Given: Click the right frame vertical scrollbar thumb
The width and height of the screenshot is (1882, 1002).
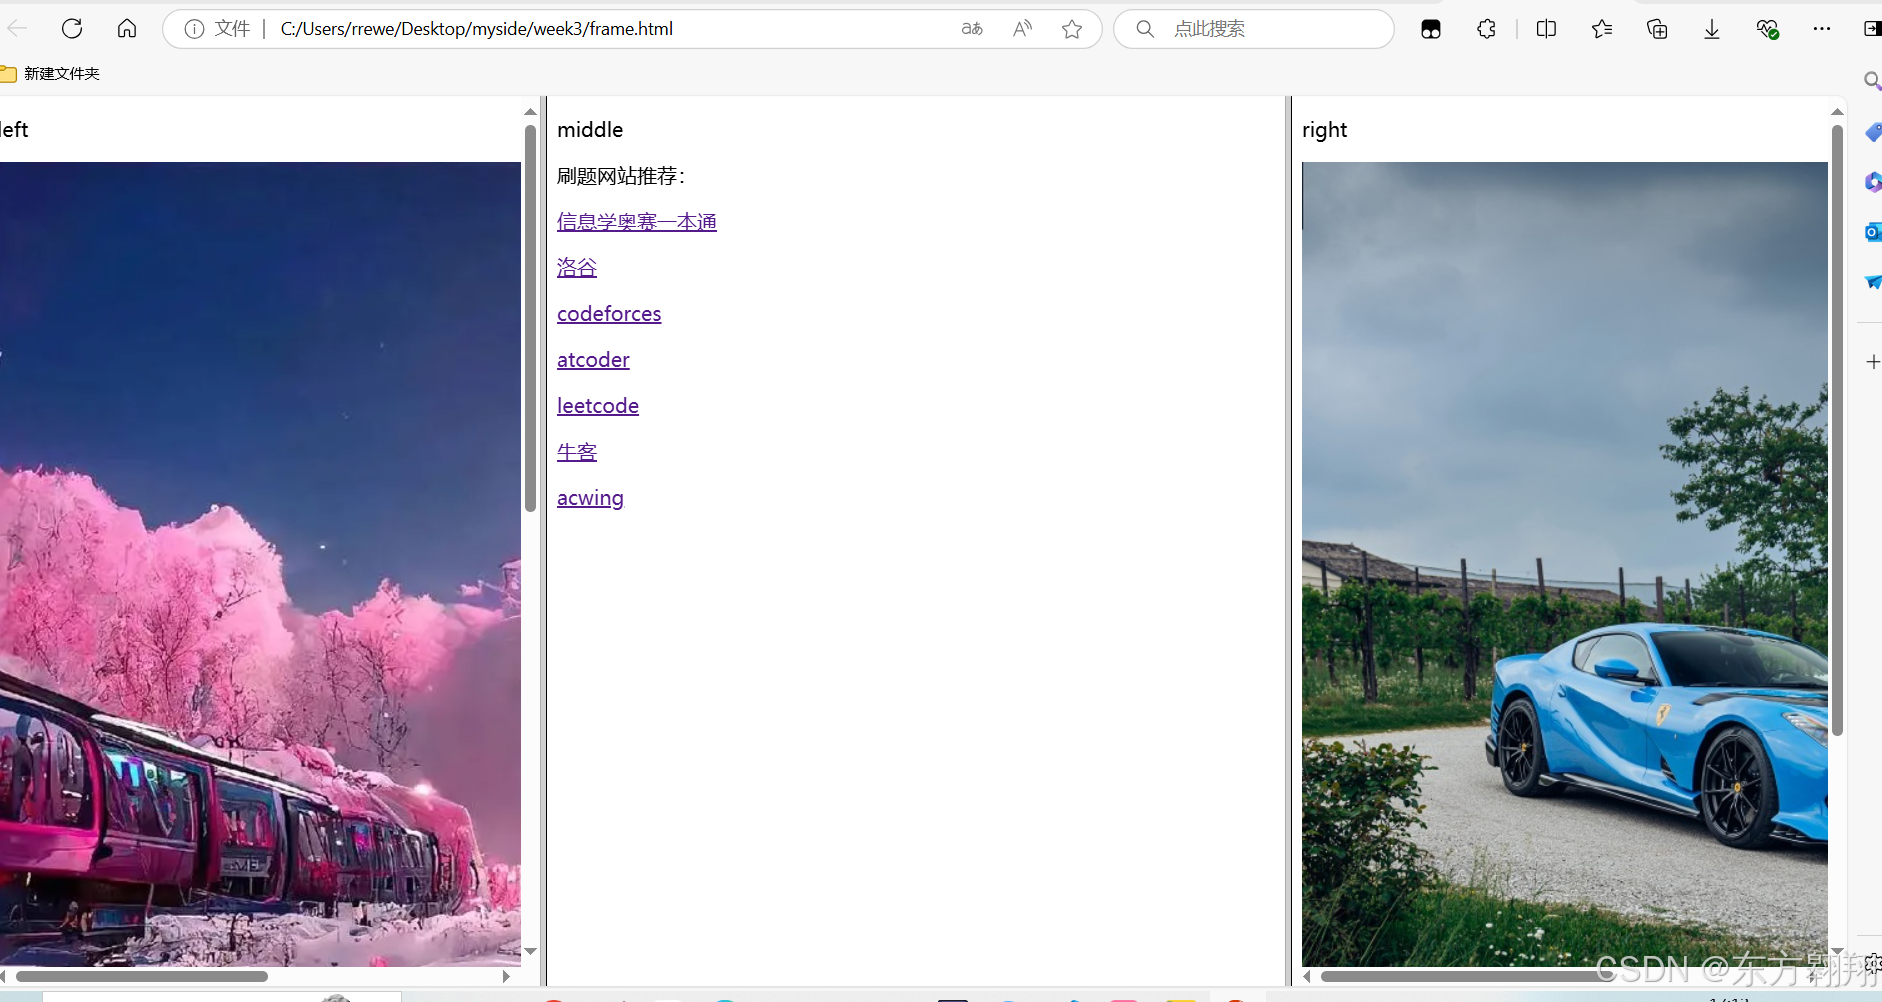Looking at the screenshot, I should pos(1837,430).
